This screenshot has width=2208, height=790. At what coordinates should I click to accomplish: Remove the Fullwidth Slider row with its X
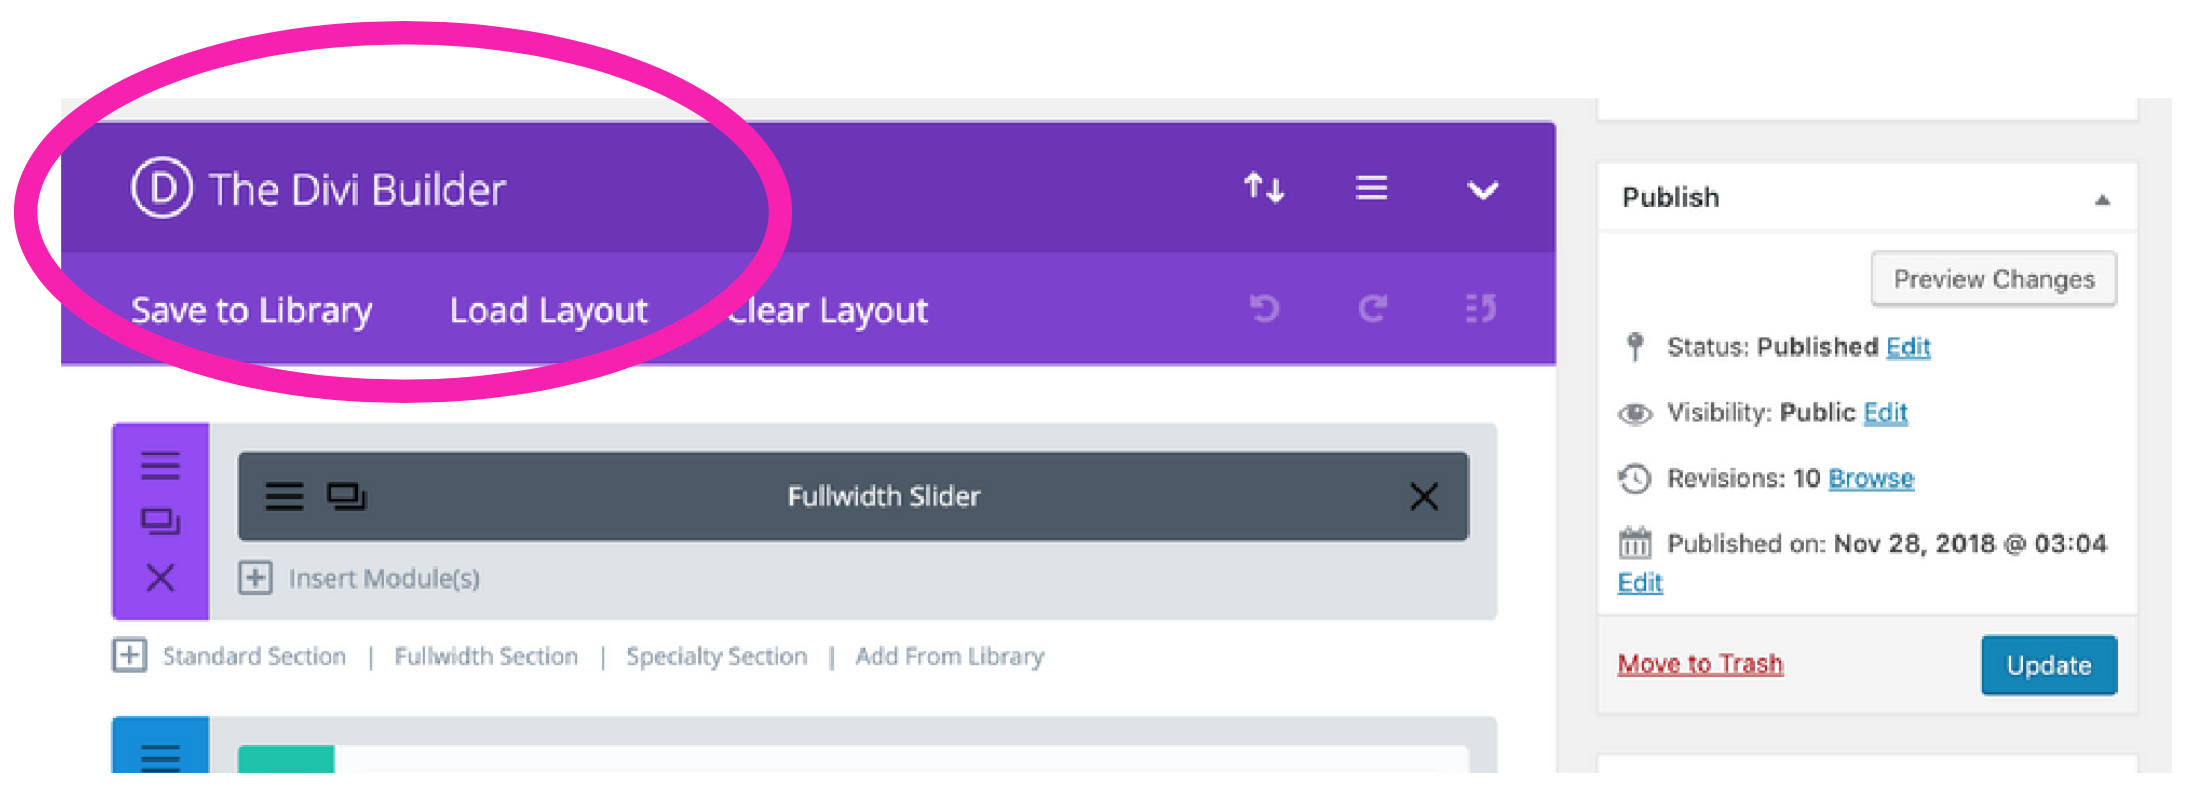coord(1424,496)
